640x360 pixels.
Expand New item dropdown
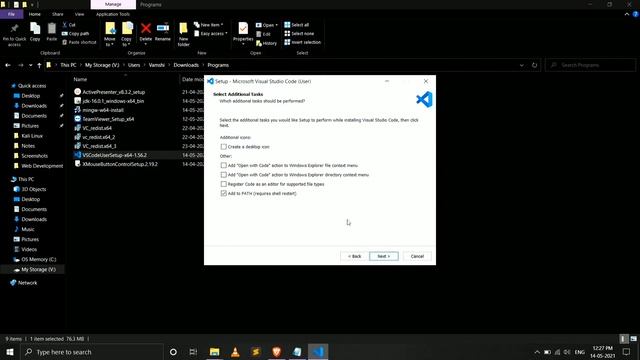click(x=209, y=25)
